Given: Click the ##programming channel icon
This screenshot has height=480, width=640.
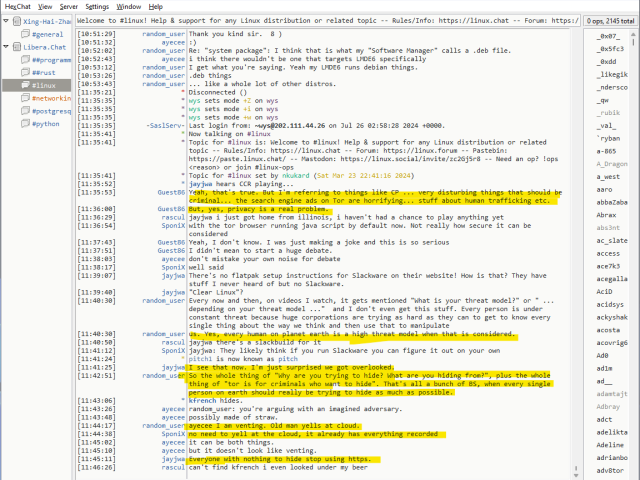Looking at the screenshot, I should coord(25,60).
